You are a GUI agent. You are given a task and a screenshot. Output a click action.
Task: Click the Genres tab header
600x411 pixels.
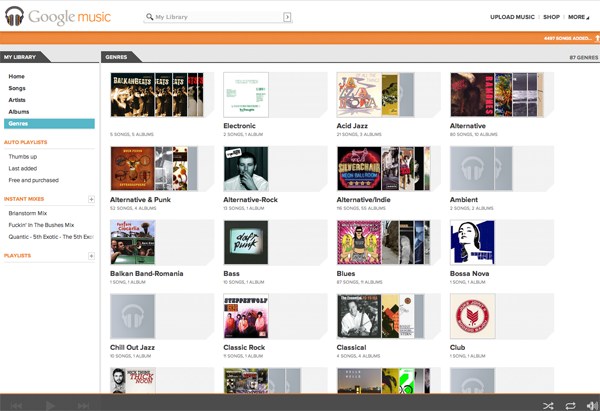(x=116, y=57)
